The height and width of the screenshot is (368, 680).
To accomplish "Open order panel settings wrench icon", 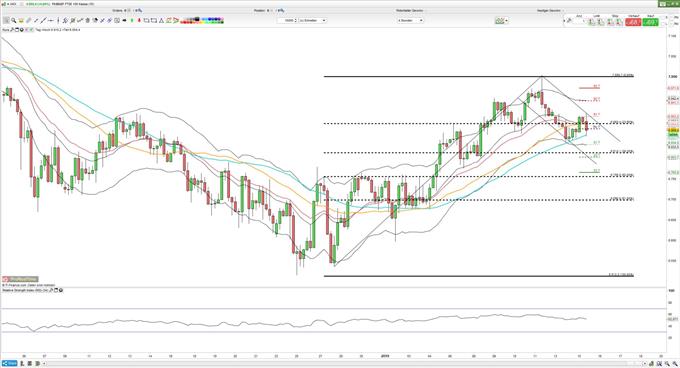I will [569, 20].
